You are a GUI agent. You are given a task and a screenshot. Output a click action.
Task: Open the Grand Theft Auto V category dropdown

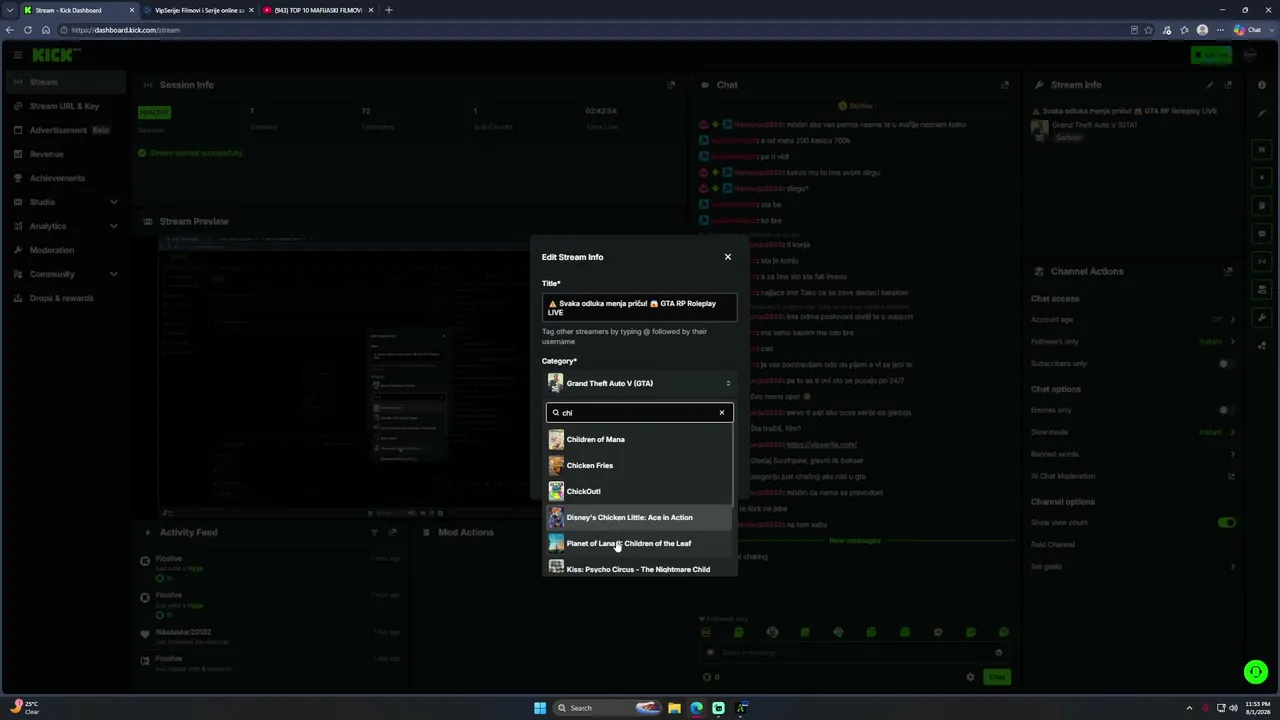639,383
